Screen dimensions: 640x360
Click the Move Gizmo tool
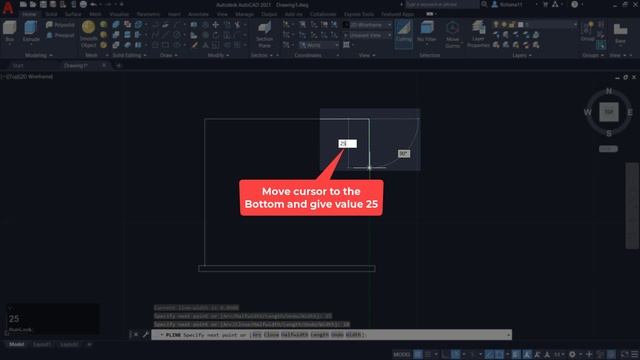pos(452,34)
